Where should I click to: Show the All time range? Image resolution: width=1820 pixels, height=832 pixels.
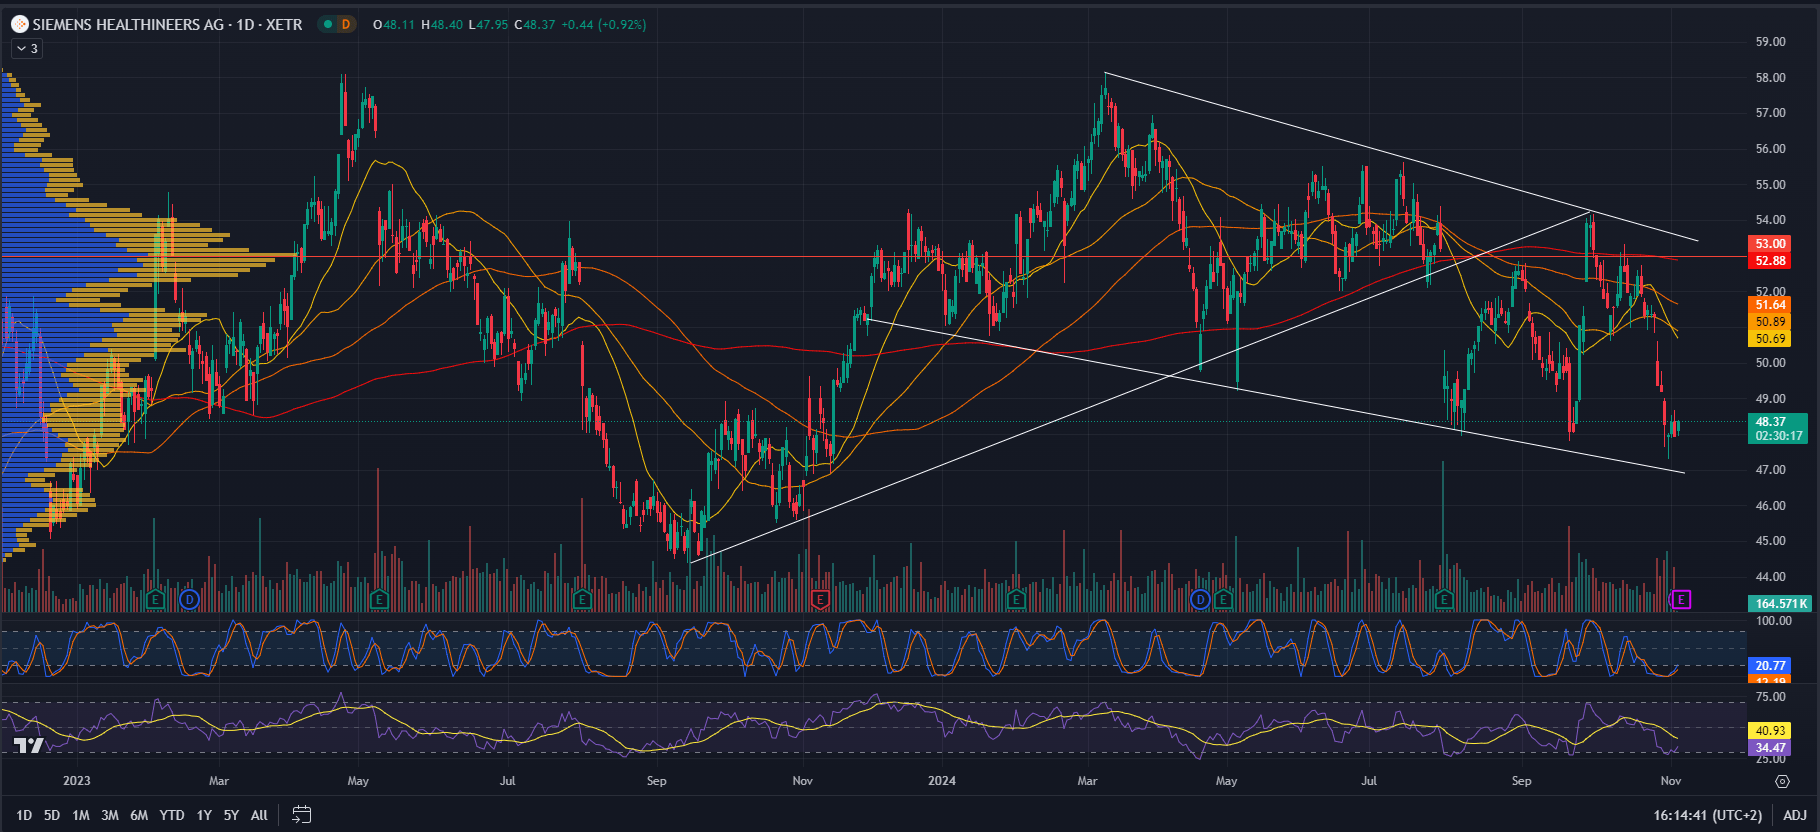[x=259, y=815]
